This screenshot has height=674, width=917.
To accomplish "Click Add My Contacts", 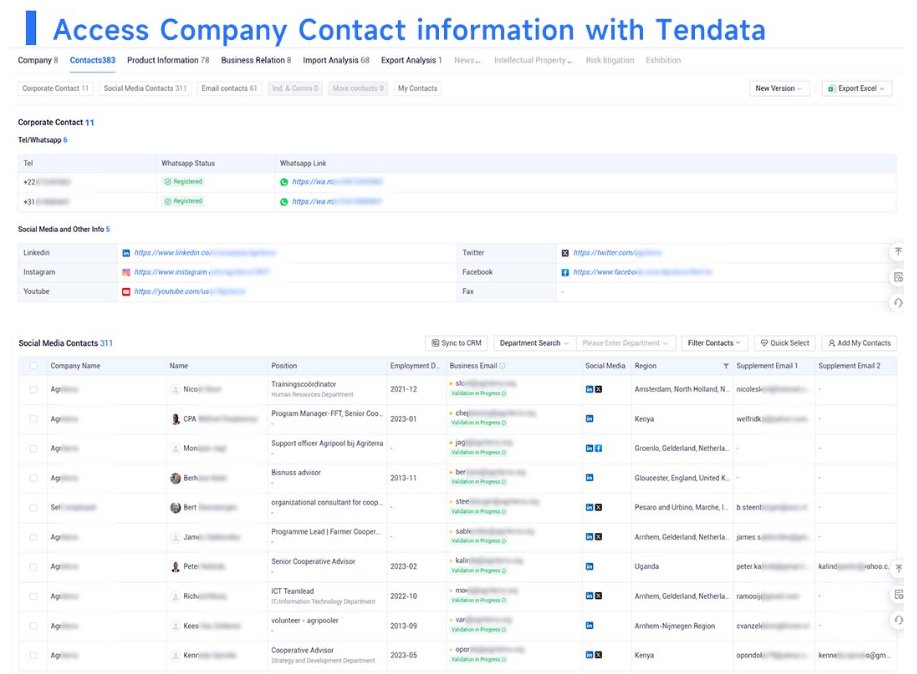I will (859, 343).
